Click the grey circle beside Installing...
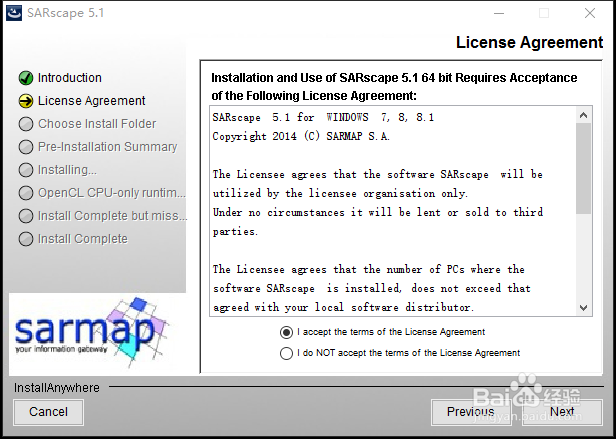Screen dimensions: 616x439 coord(26,170)
